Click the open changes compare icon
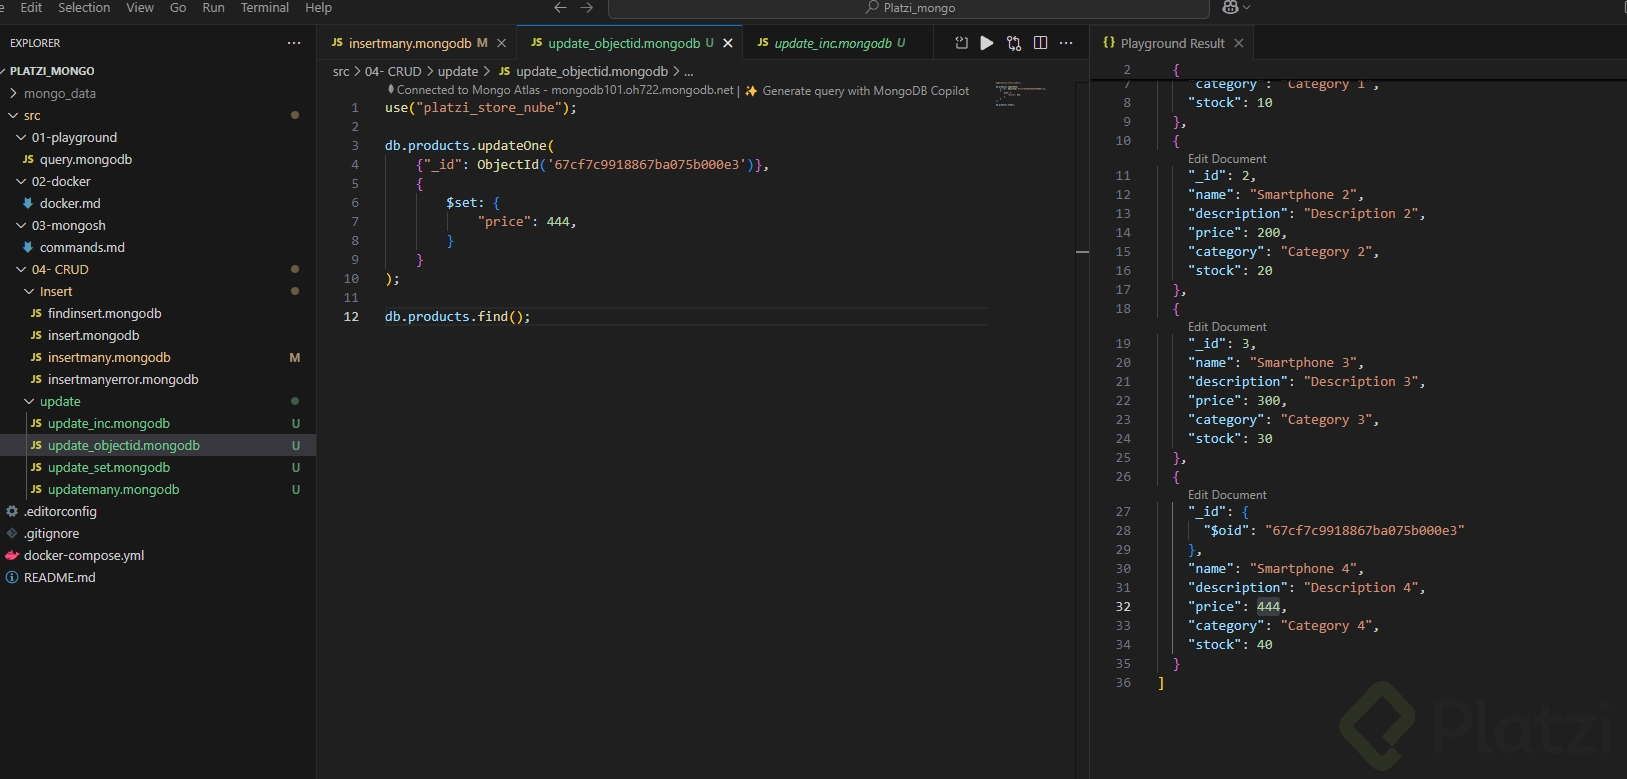This screenshot has width=1627, height=779. (x=1014, y=43)
